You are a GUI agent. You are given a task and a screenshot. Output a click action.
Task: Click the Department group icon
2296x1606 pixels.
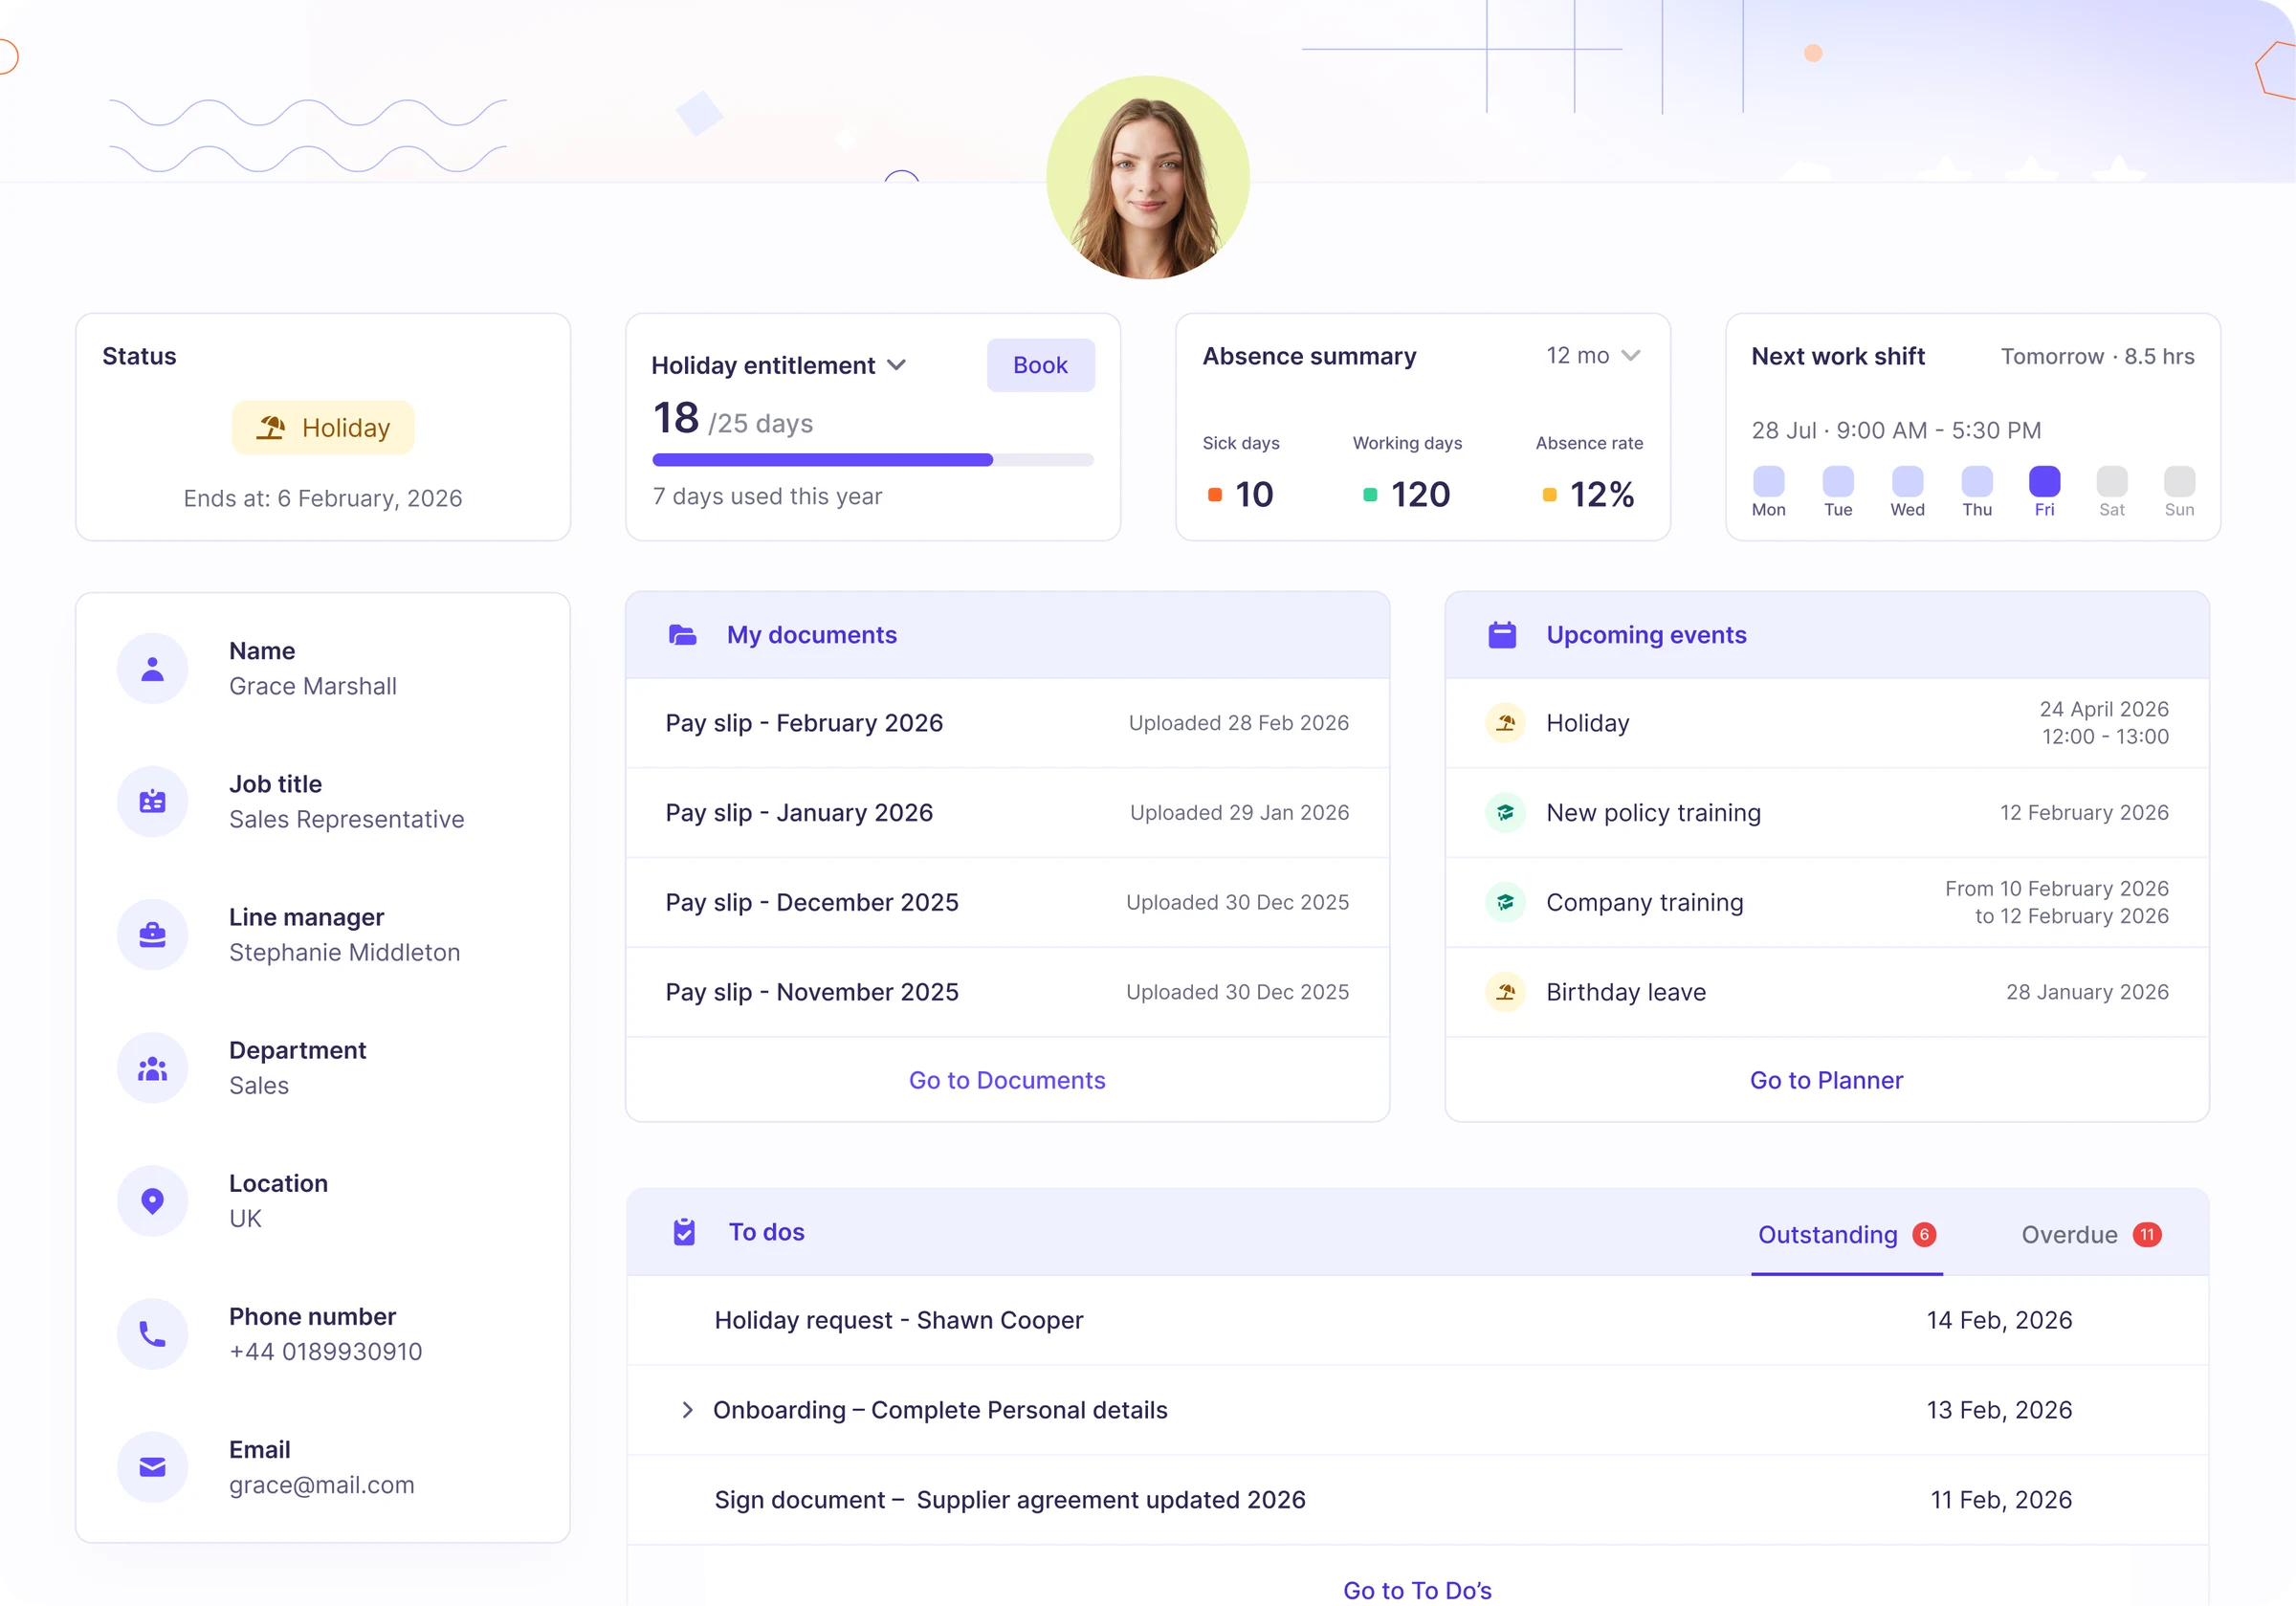click(152, 1068)
